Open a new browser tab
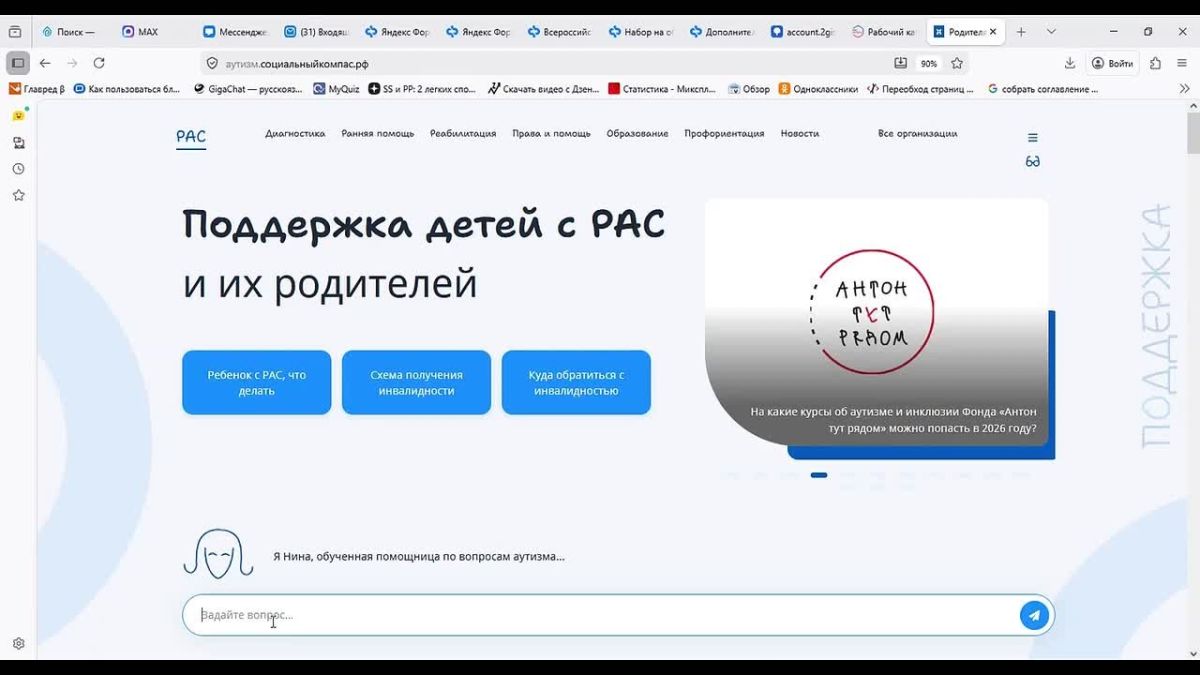This screenshot has height=675, width=1200. 1021,32
